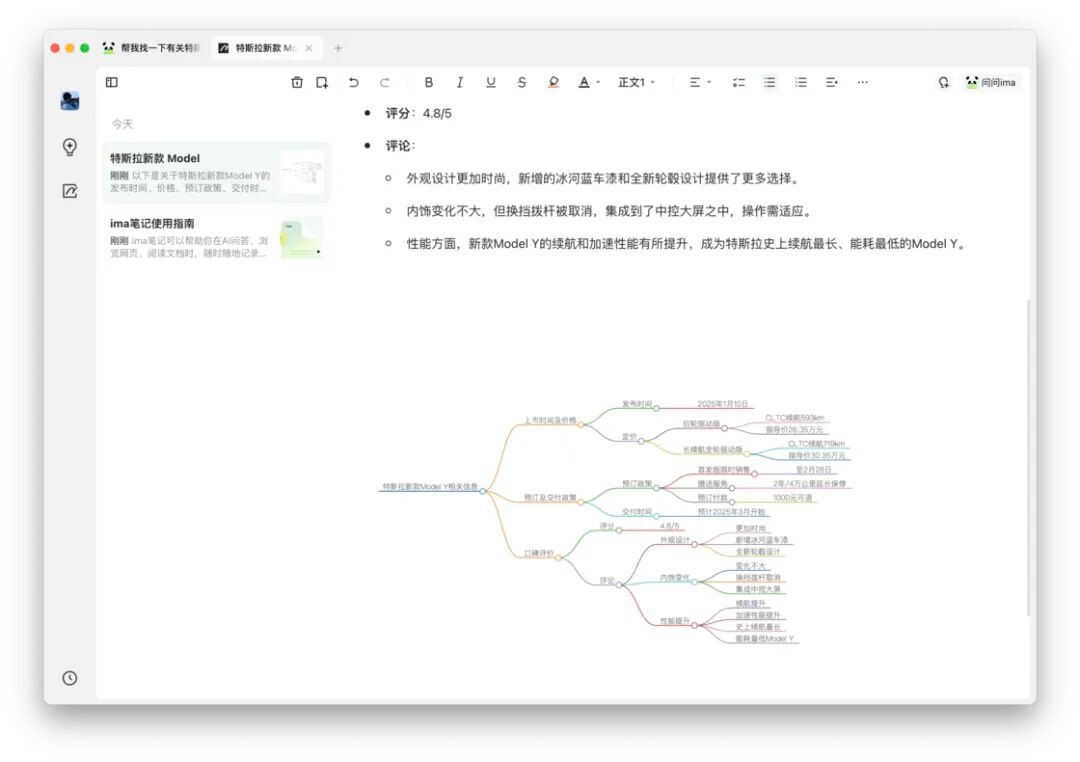Toggle strikethrough formatting
The width and height of the screenshot is (1080, 762).
pyautogui.click(x=521, y=82)
